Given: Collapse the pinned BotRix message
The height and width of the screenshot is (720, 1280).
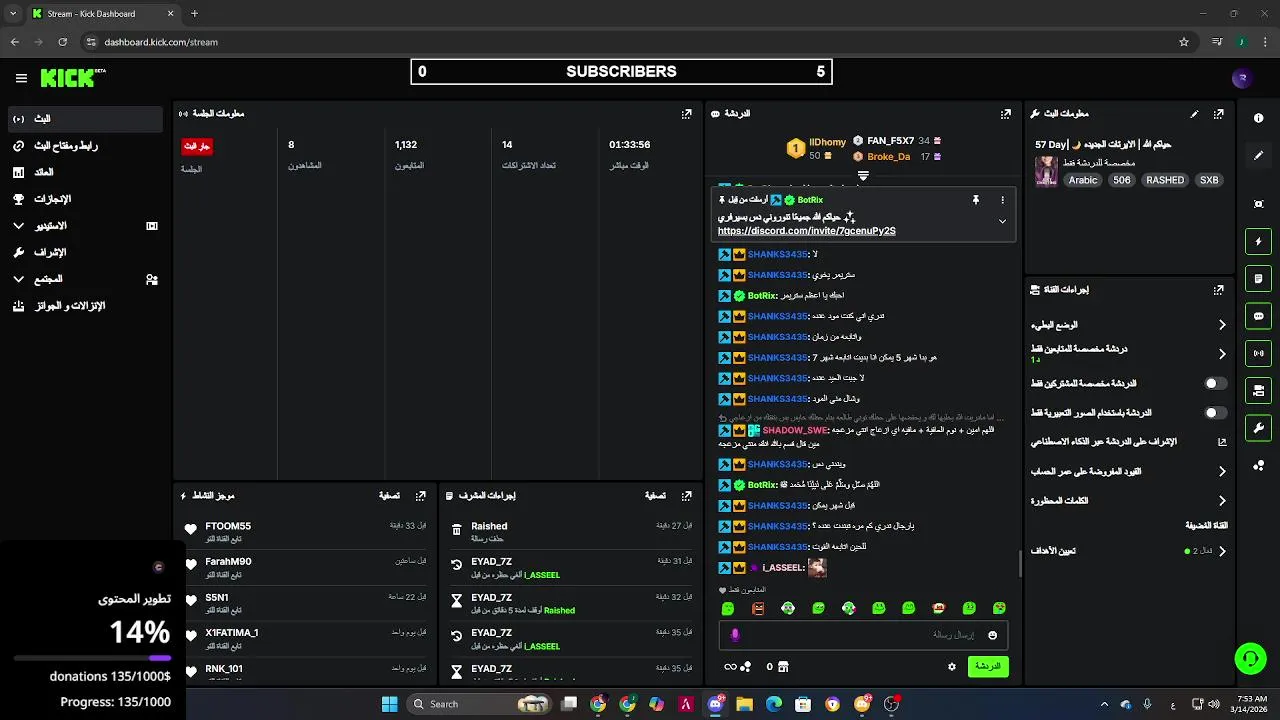Looking at the screenshot, I should point(1002,222).
